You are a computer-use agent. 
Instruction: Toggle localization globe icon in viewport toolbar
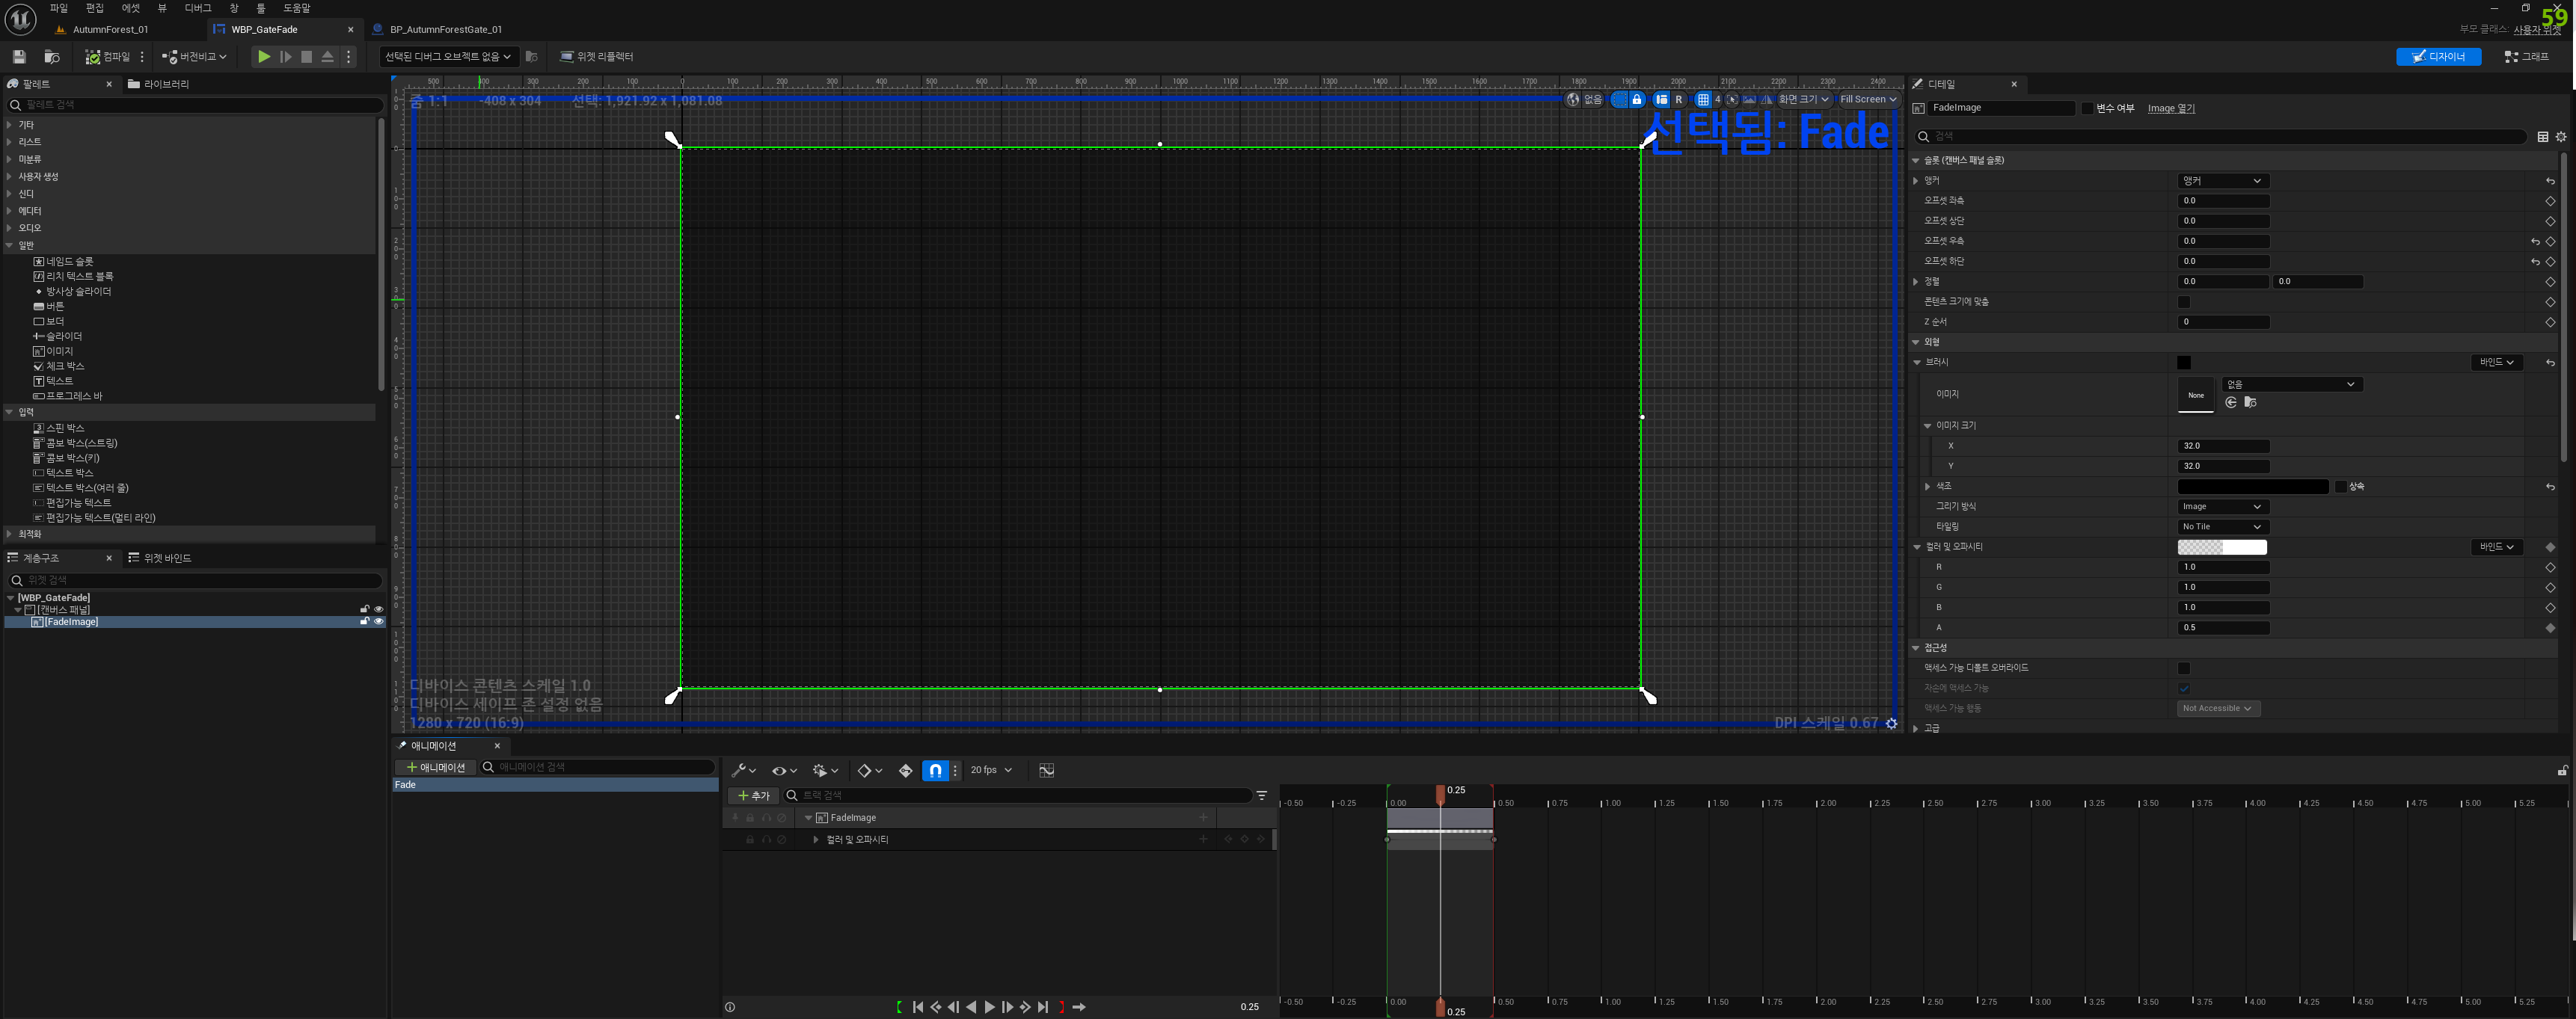tap(1573, 100)
